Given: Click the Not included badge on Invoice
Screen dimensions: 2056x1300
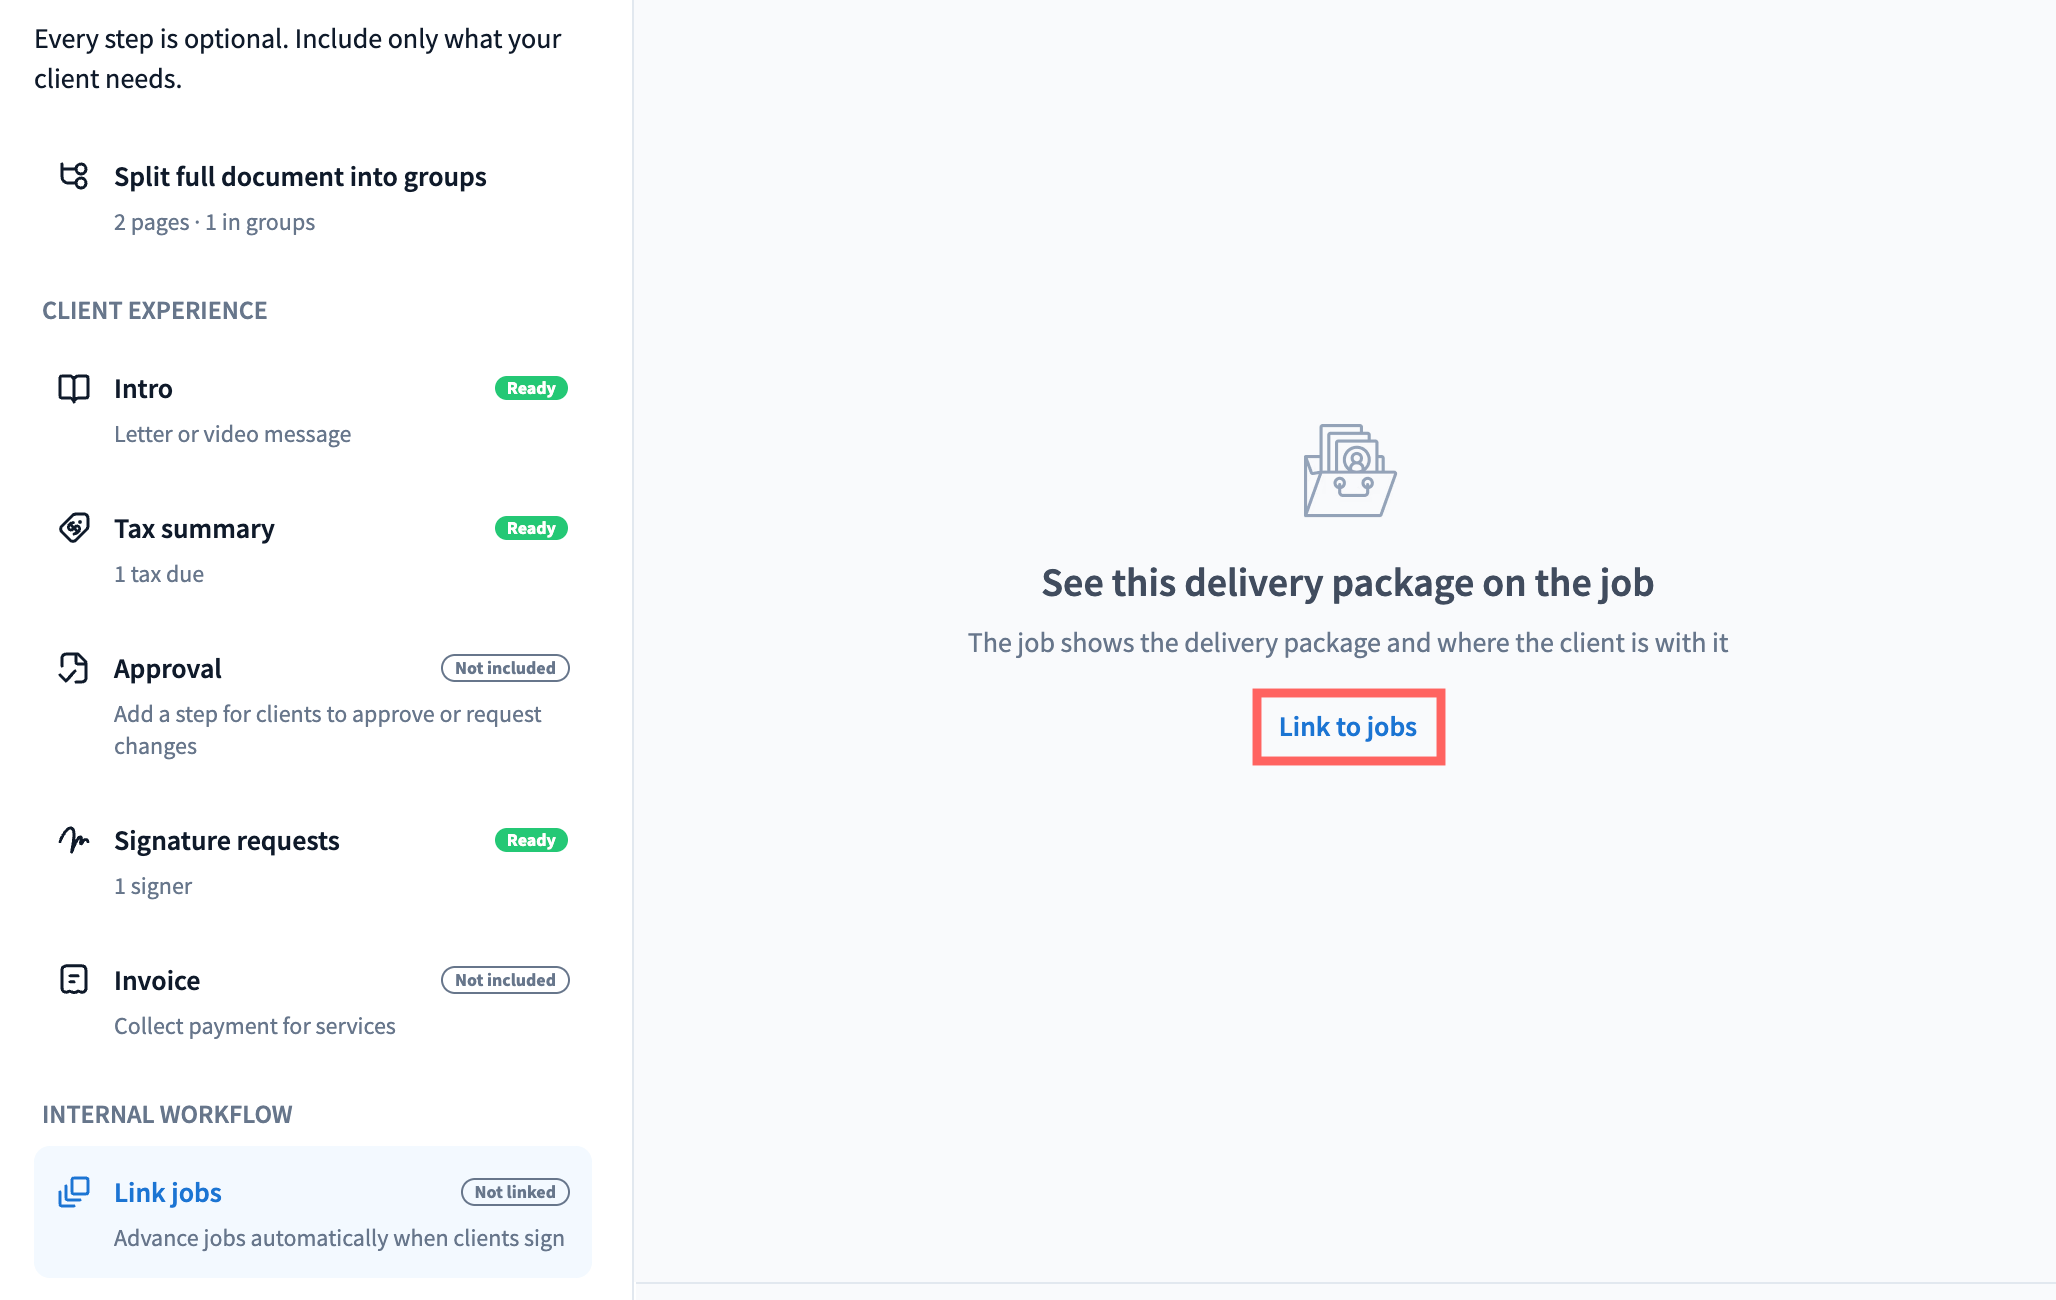Looking at the screenshot, I should 505,980.
